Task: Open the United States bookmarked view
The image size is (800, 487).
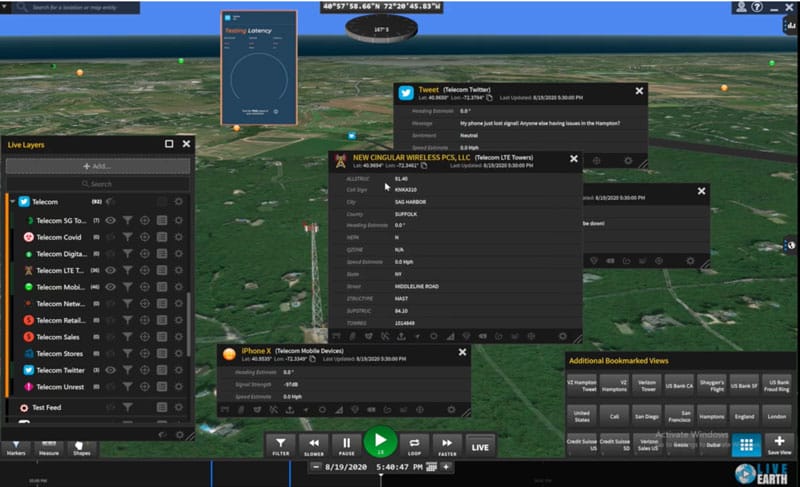Action: (x=582, y=416)
